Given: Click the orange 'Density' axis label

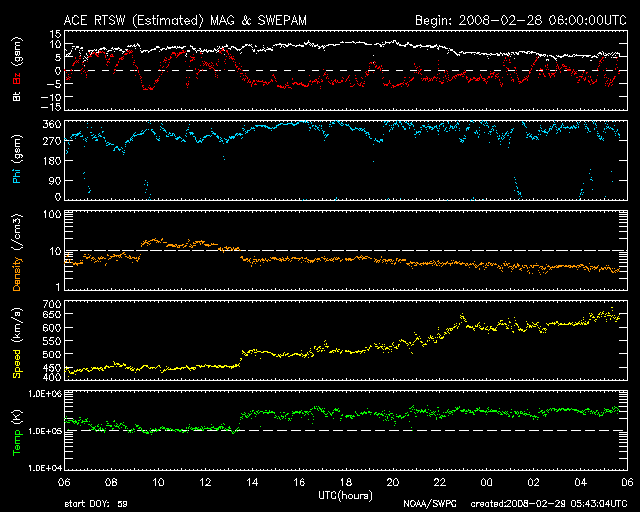Looking at the screenshot, I should tap(17, 274).
